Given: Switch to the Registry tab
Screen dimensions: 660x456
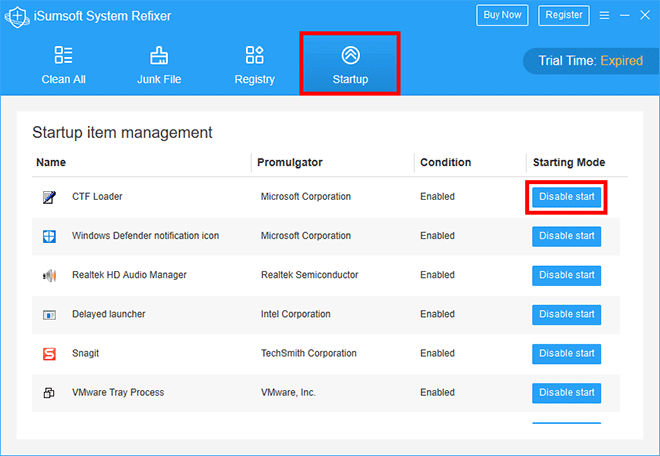Looking at the screenshot, I should tap(255, 64).
